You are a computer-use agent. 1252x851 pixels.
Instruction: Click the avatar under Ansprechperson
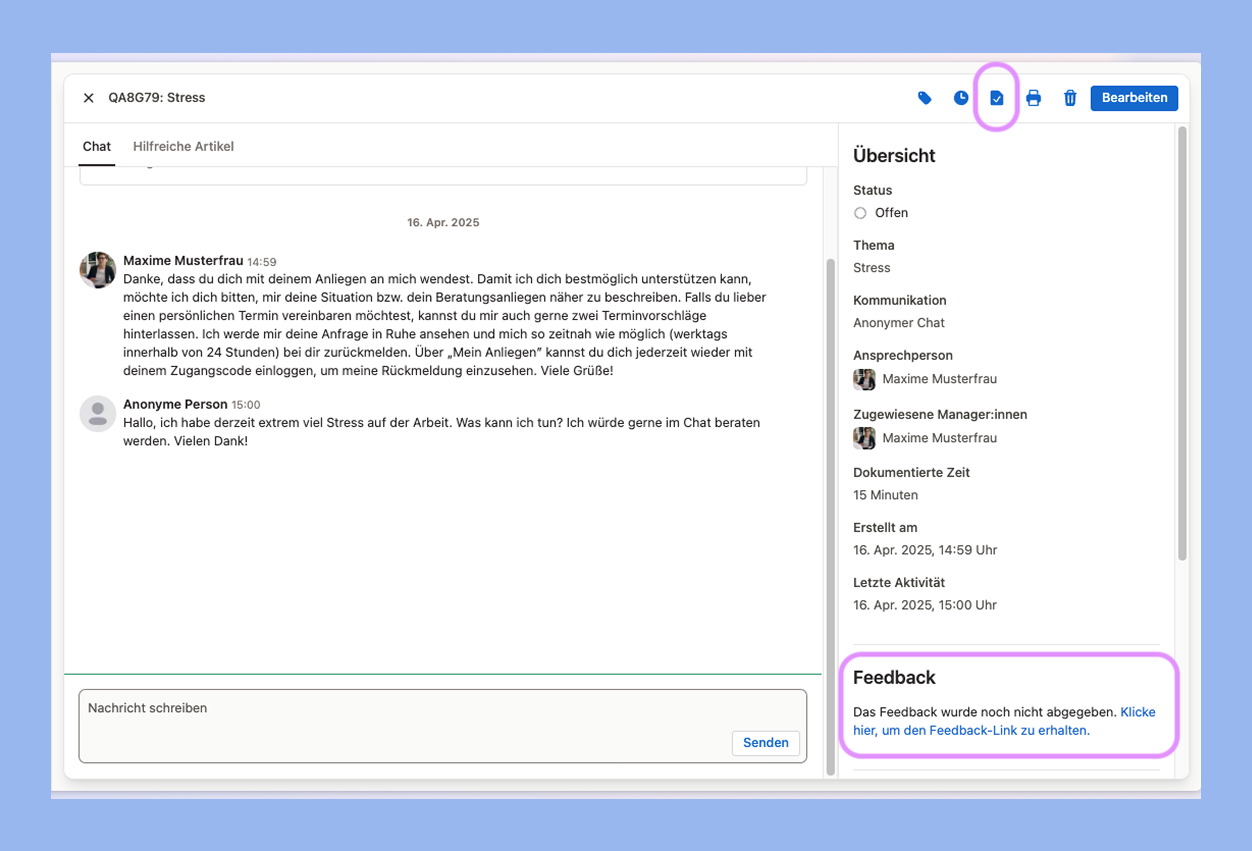tap(864, 379)
